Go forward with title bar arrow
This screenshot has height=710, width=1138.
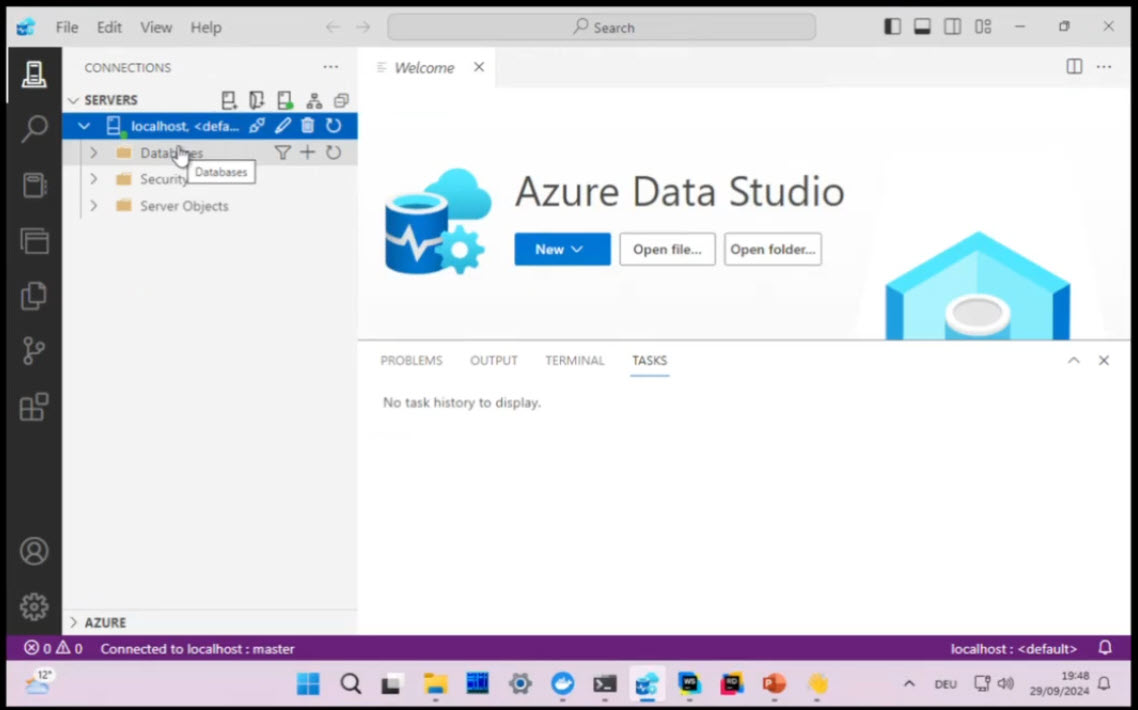pos(363,27)
